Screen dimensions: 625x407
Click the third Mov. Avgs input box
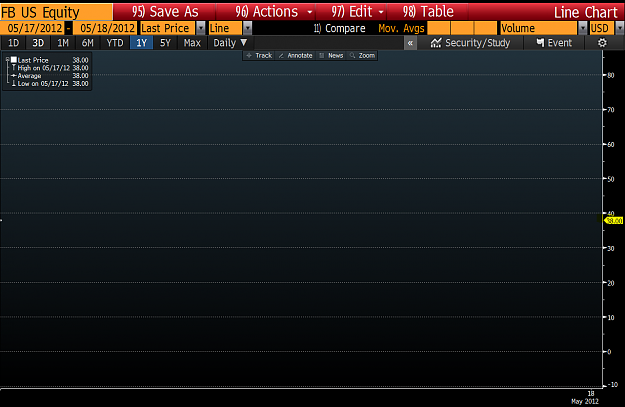pos(485,28)
